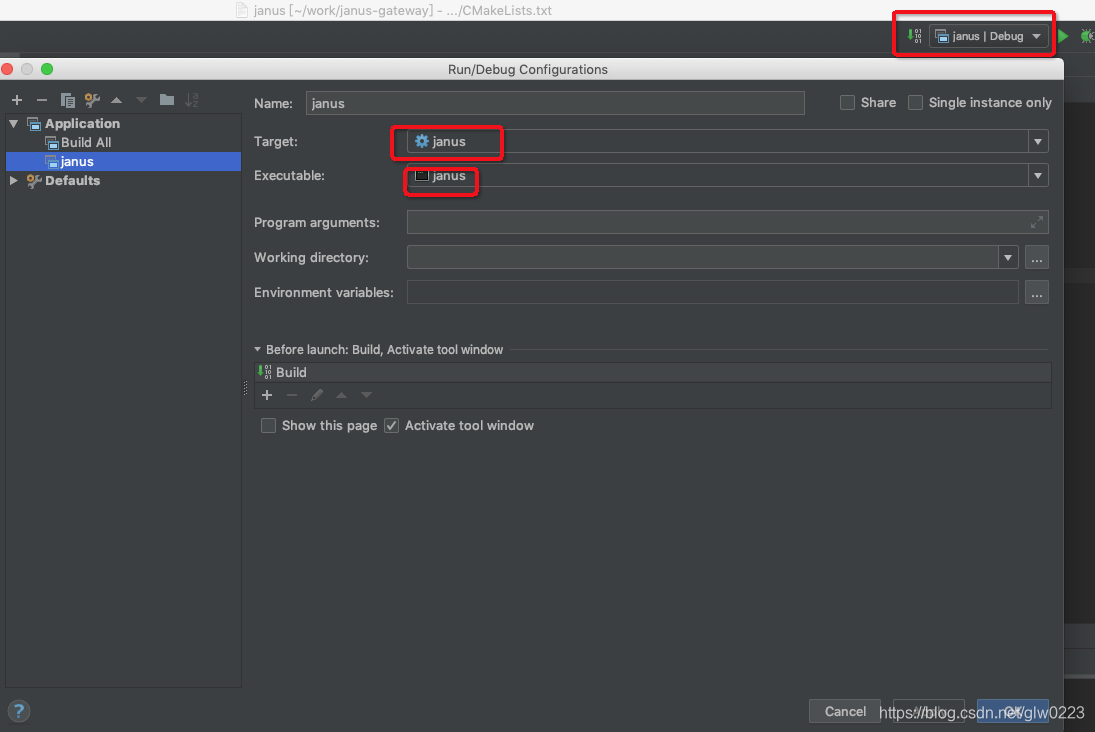Click the Program arguments field
This screenshot has width=1095, height=732.
(728, 222)
